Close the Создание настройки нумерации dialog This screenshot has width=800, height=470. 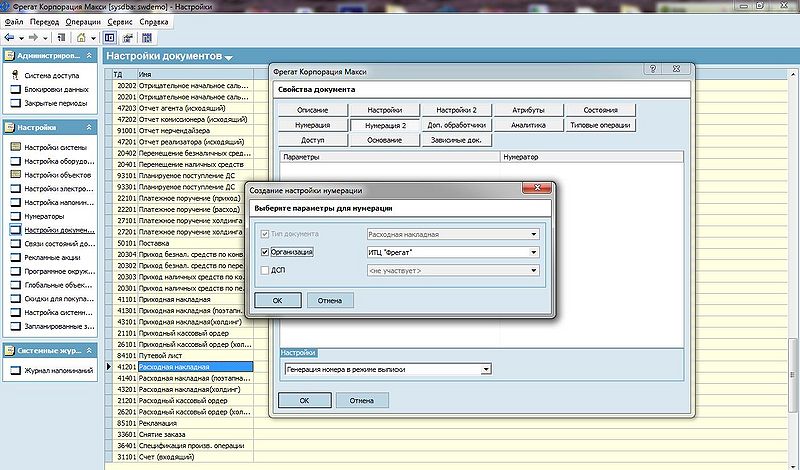click(x=537, y=188)
